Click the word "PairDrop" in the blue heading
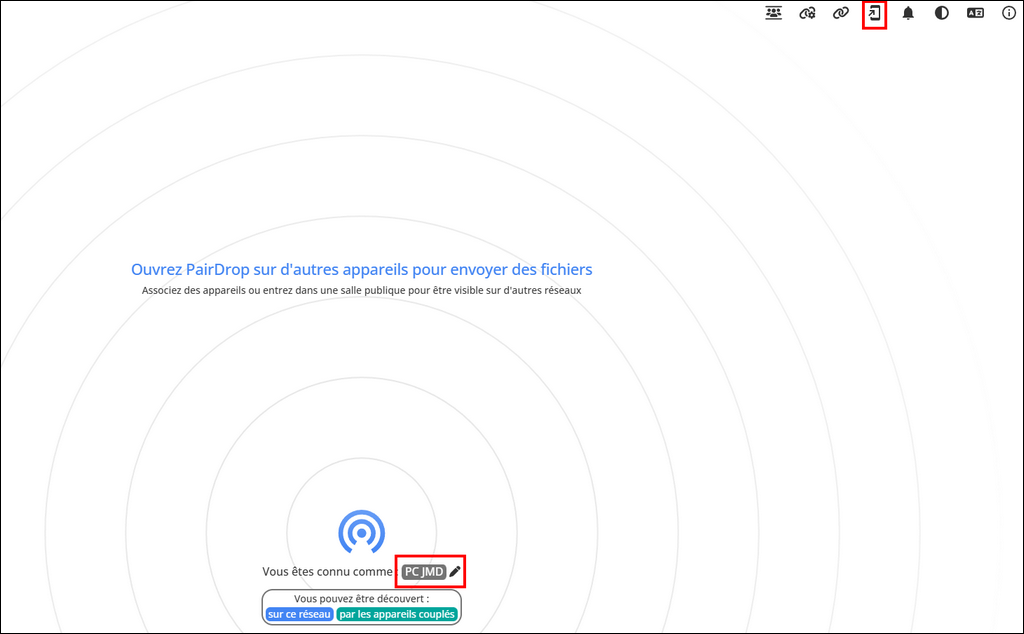The image size is (1024, 634). (x=217, y=270)
